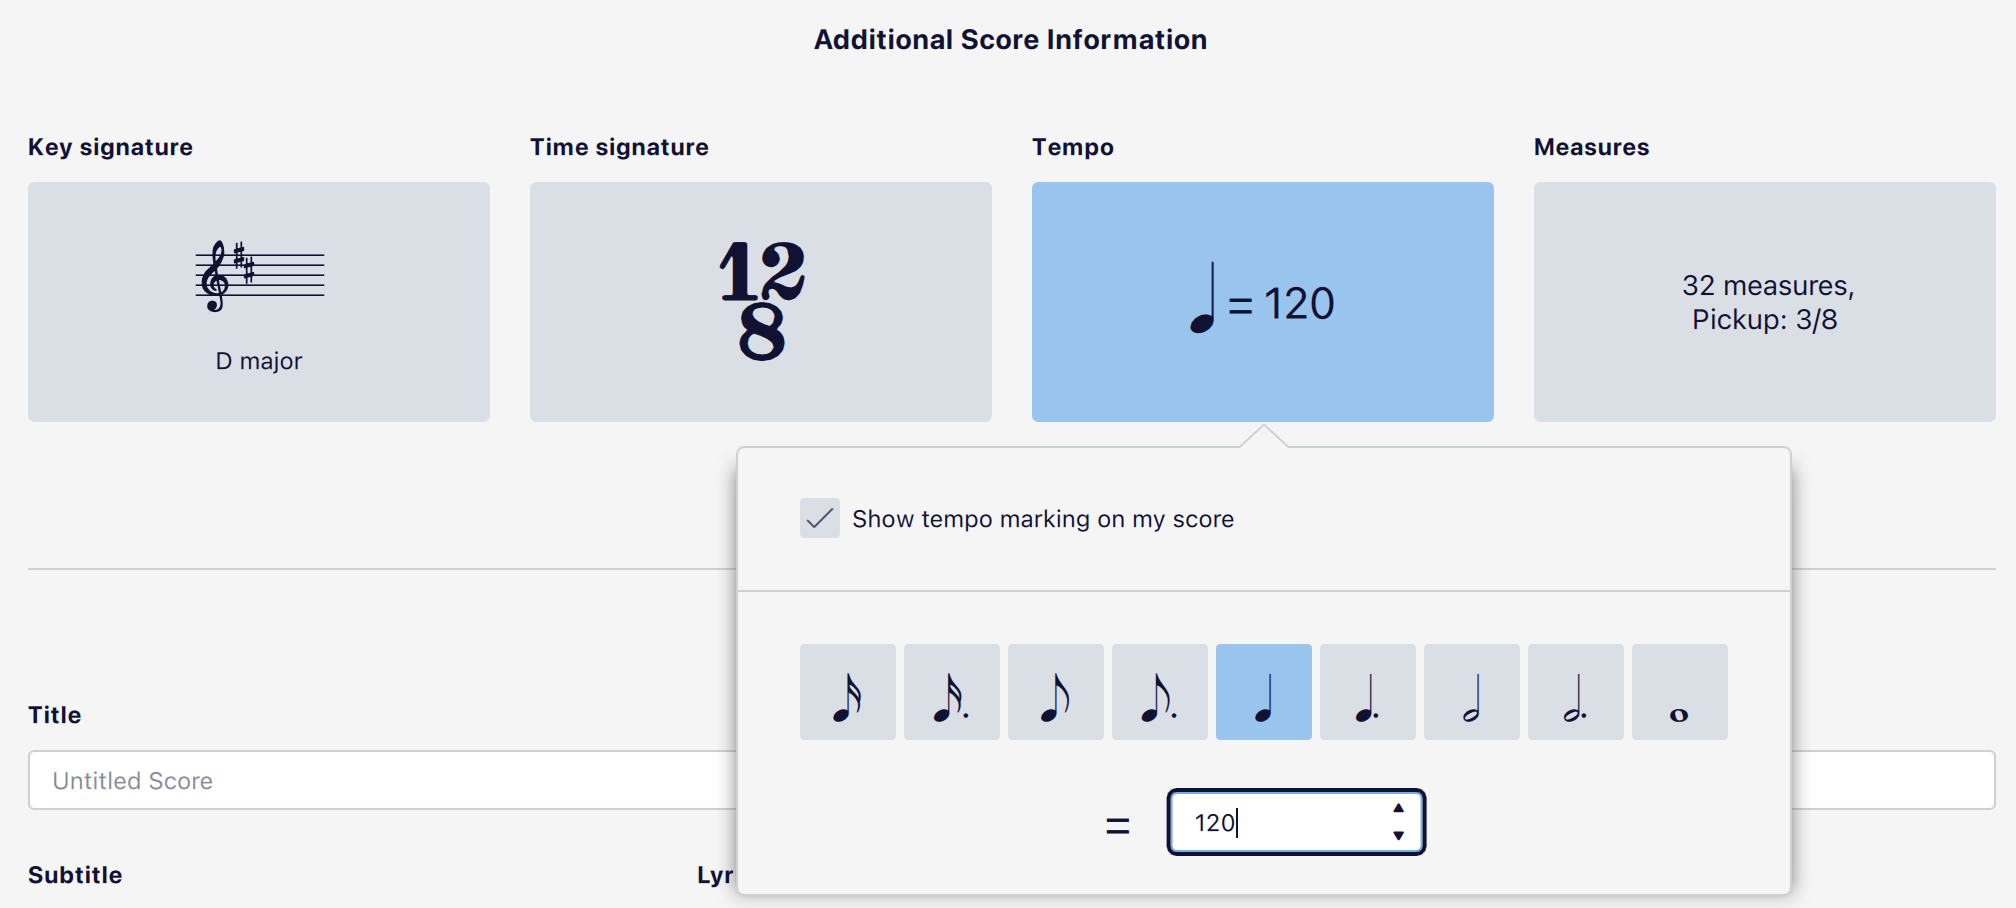
Task: Select the quarter note beat unit
Action: 1263,691
